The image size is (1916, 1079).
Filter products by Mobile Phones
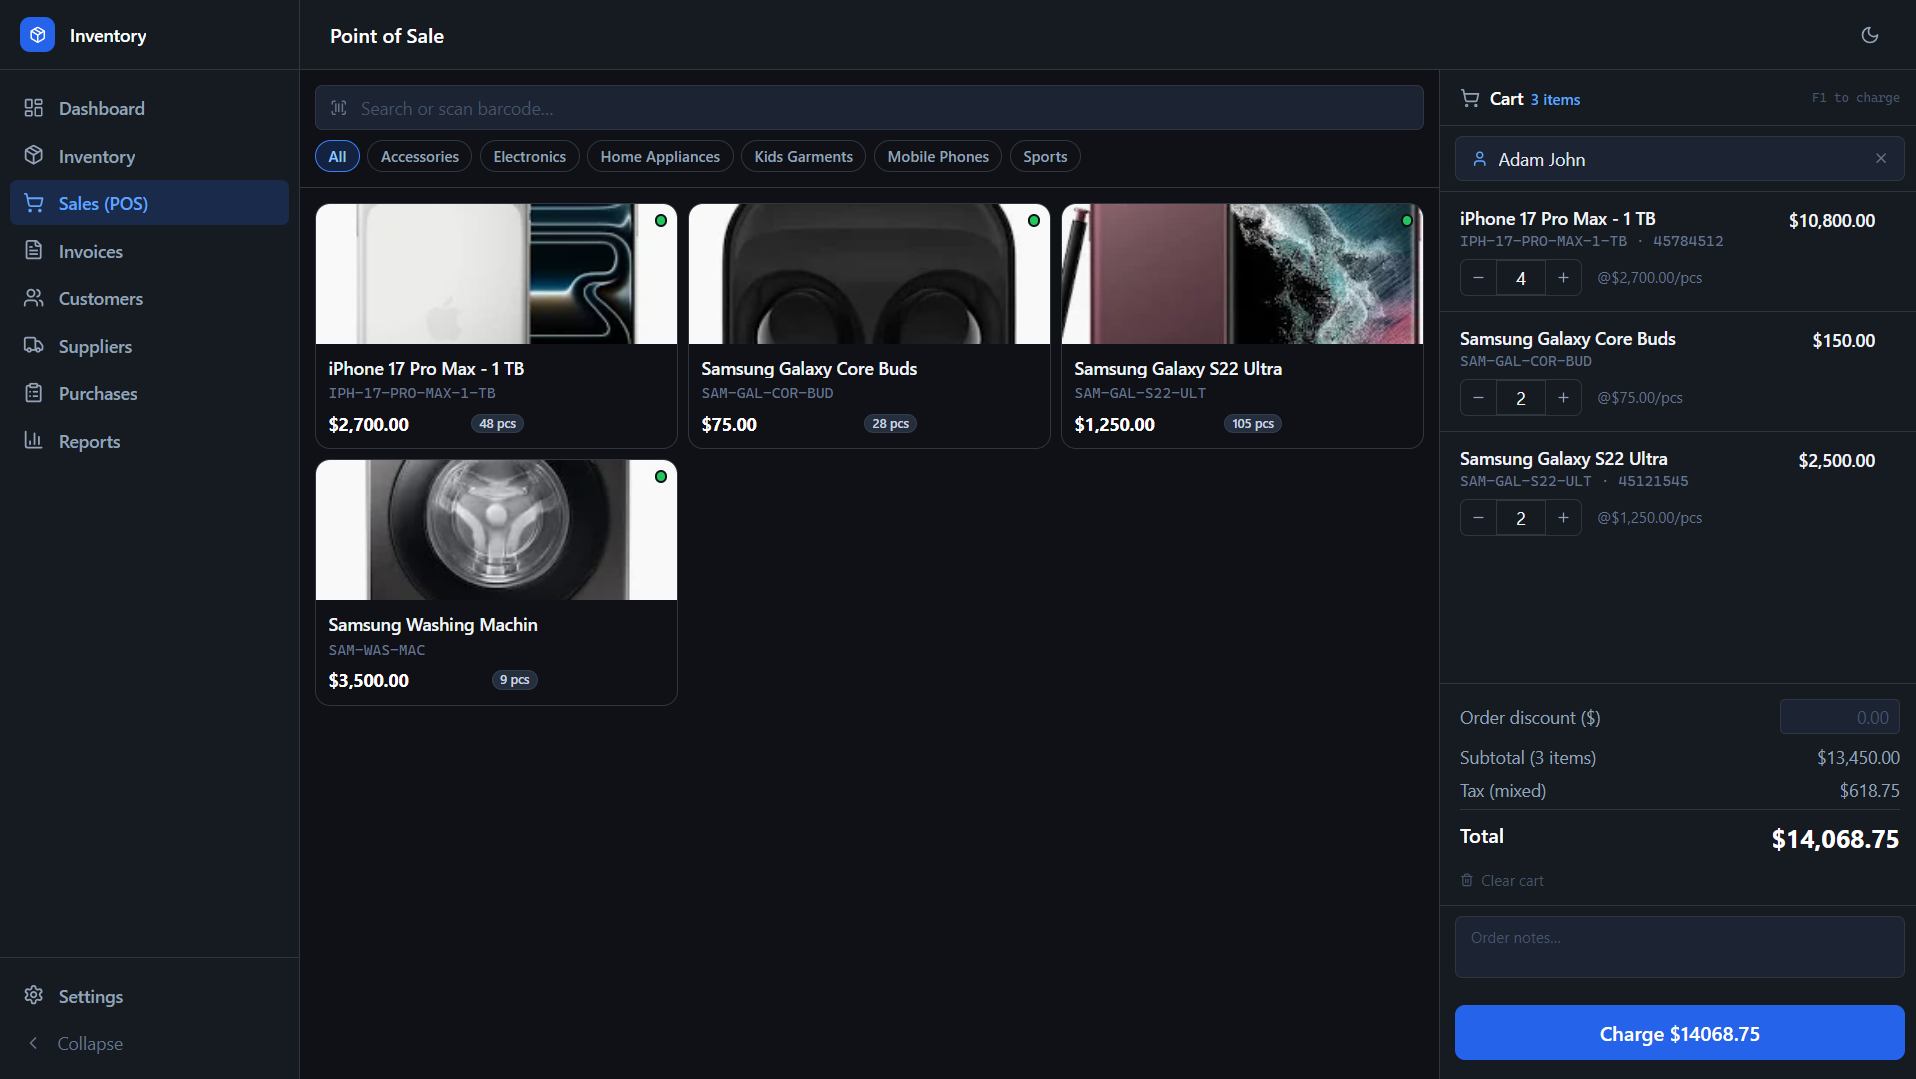point(938,156)
